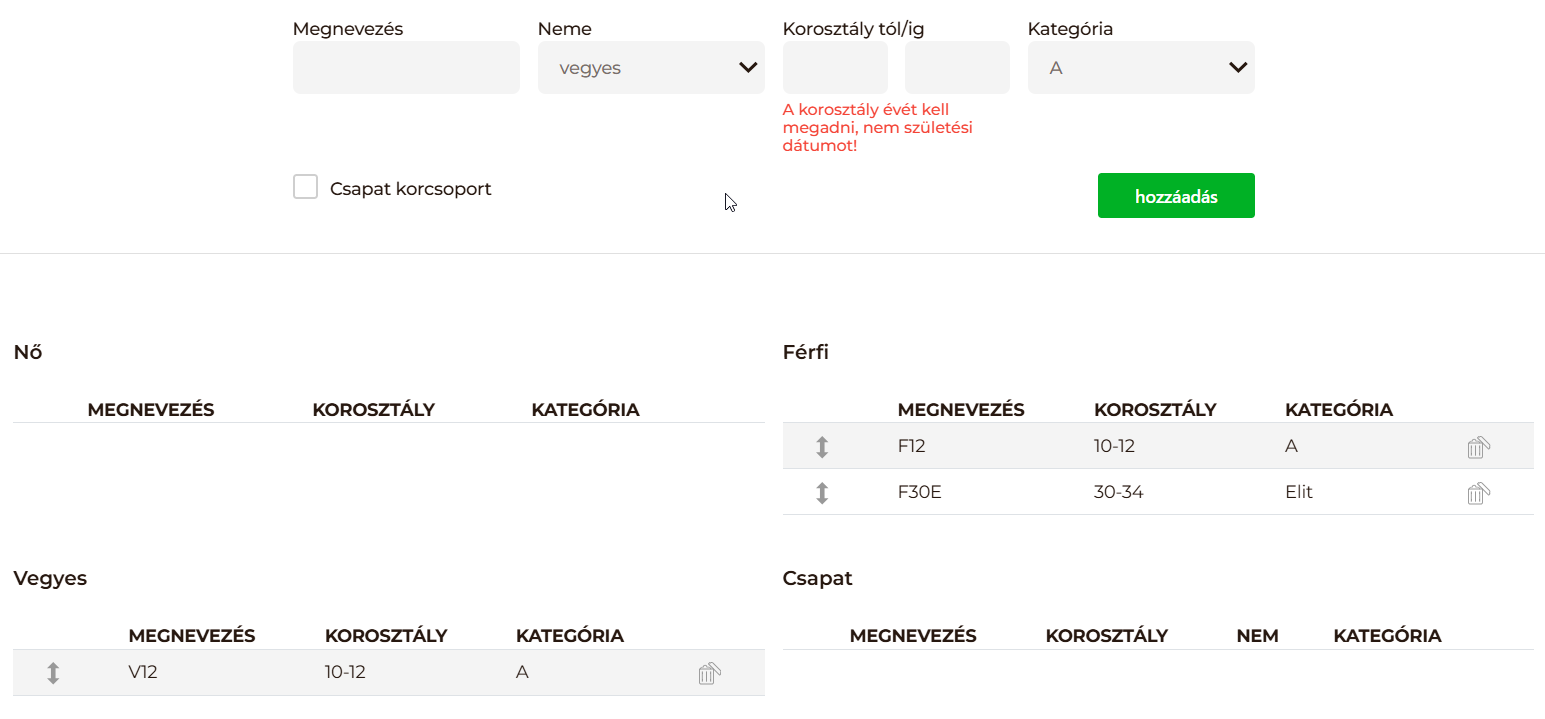Click the Csapat table NEM header
1545x719 pixels.
[x=1257, y=635]
